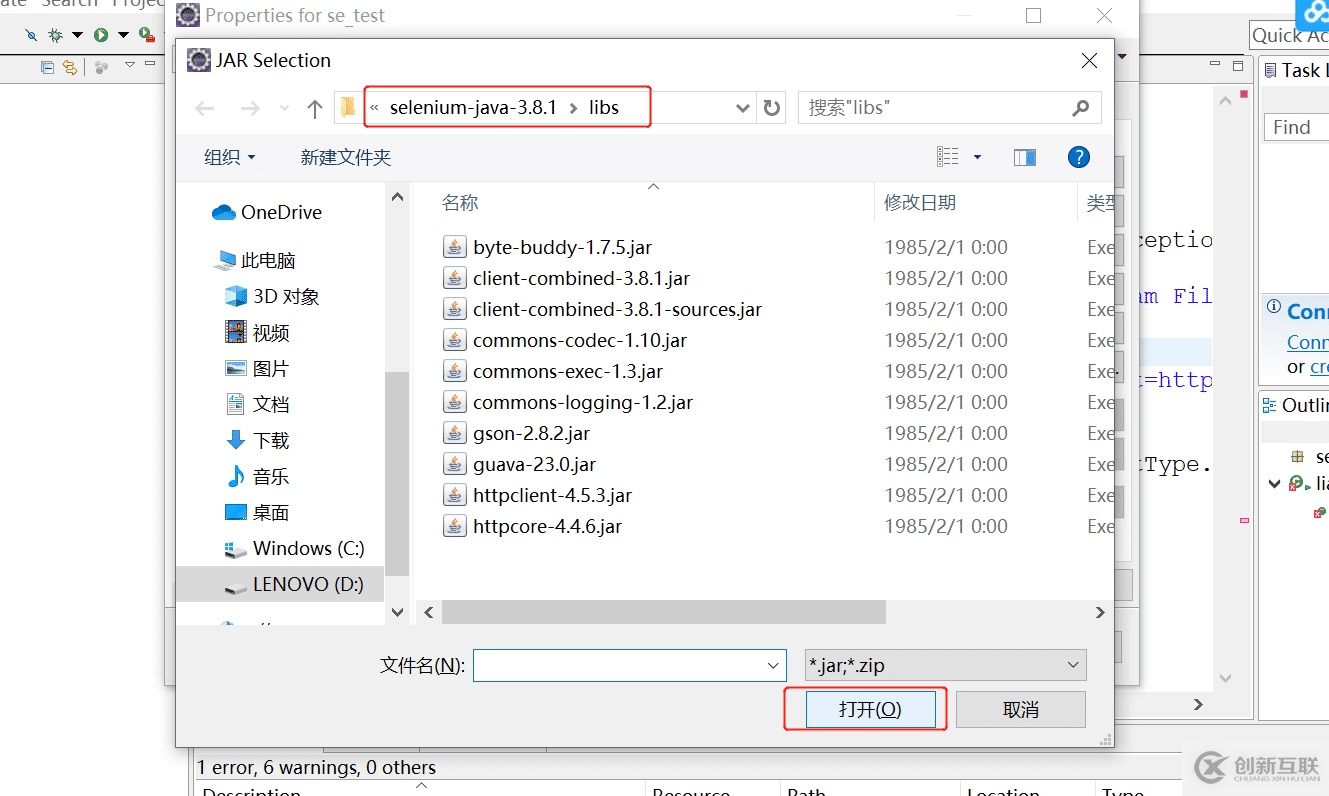Click 取消 button
The width and height of the screenshot is (1329, 796).
click(1021, 709)
